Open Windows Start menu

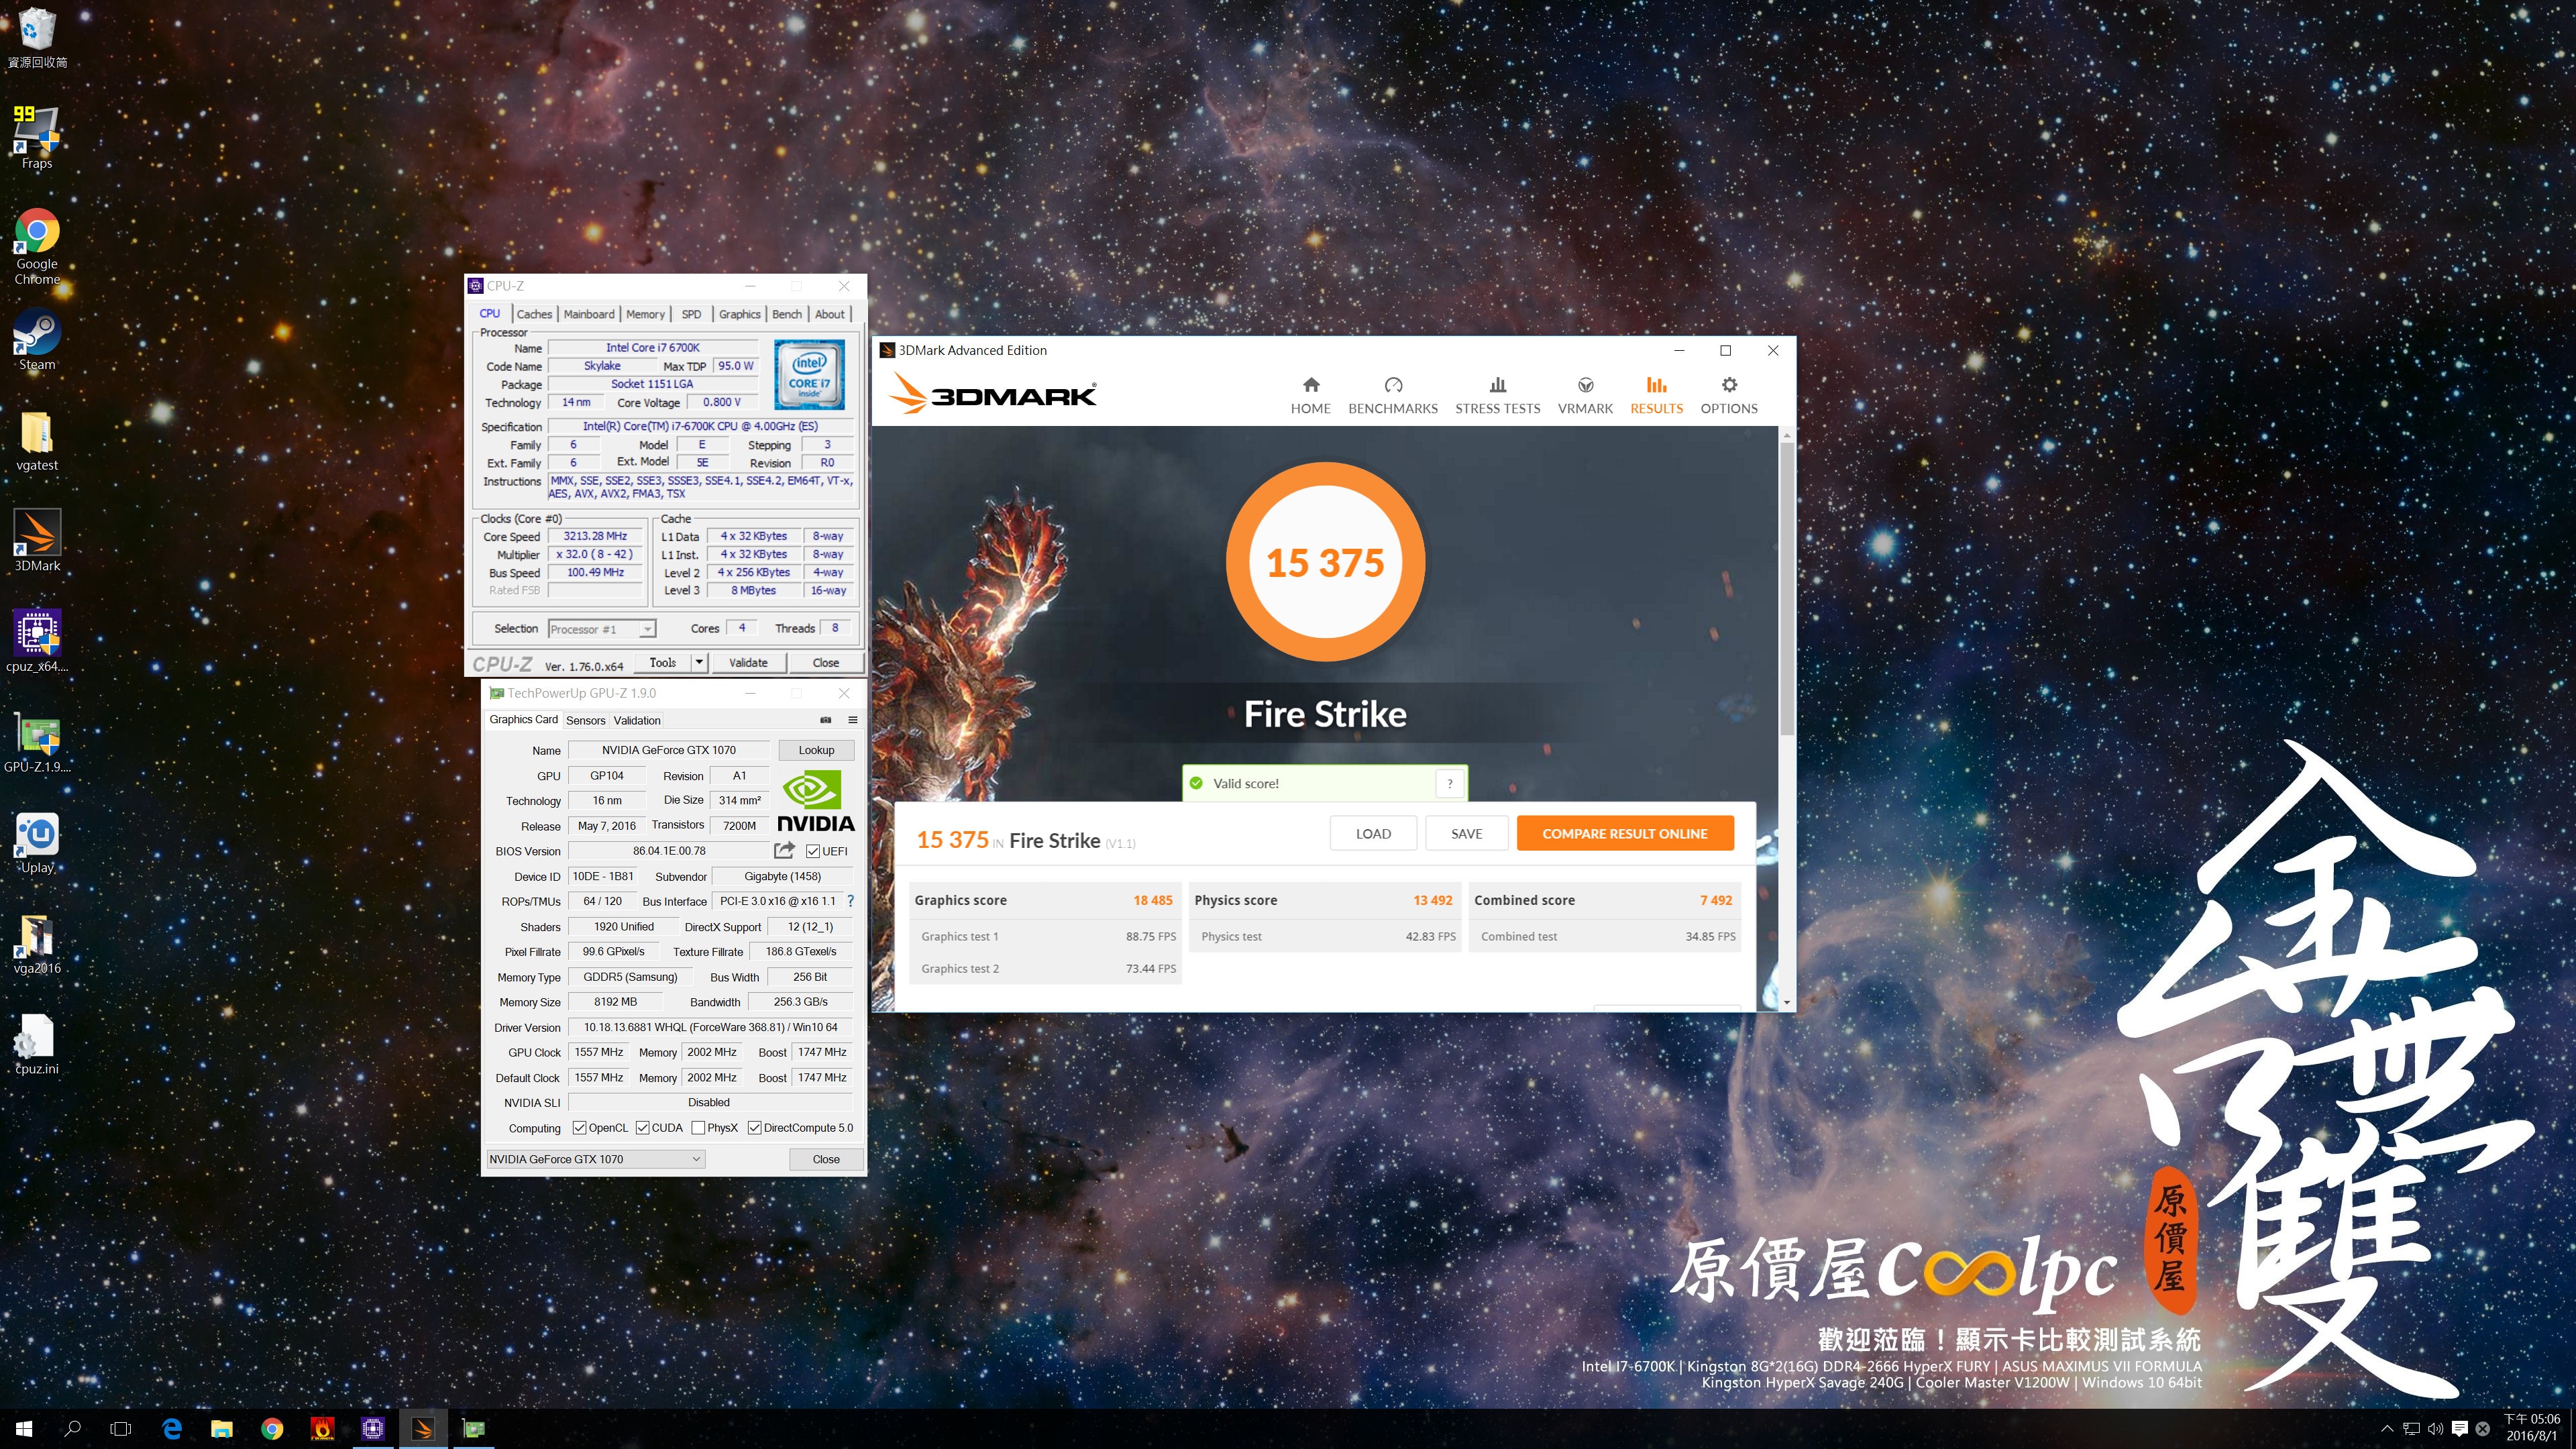pos(24,1429)
